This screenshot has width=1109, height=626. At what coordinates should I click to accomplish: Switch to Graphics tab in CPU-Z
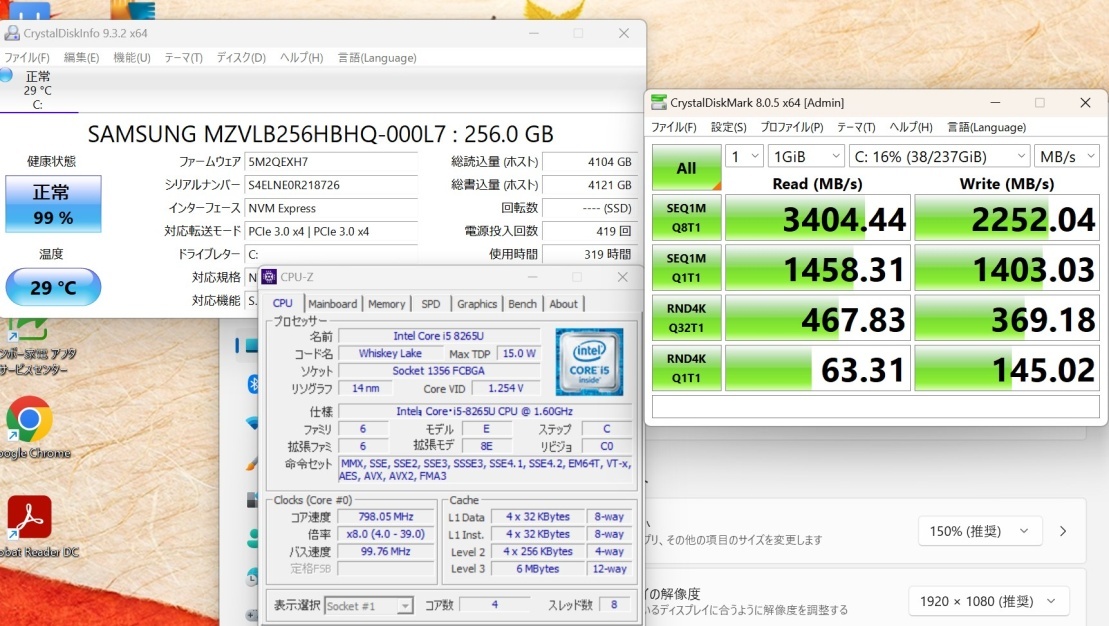coord(477,304)
